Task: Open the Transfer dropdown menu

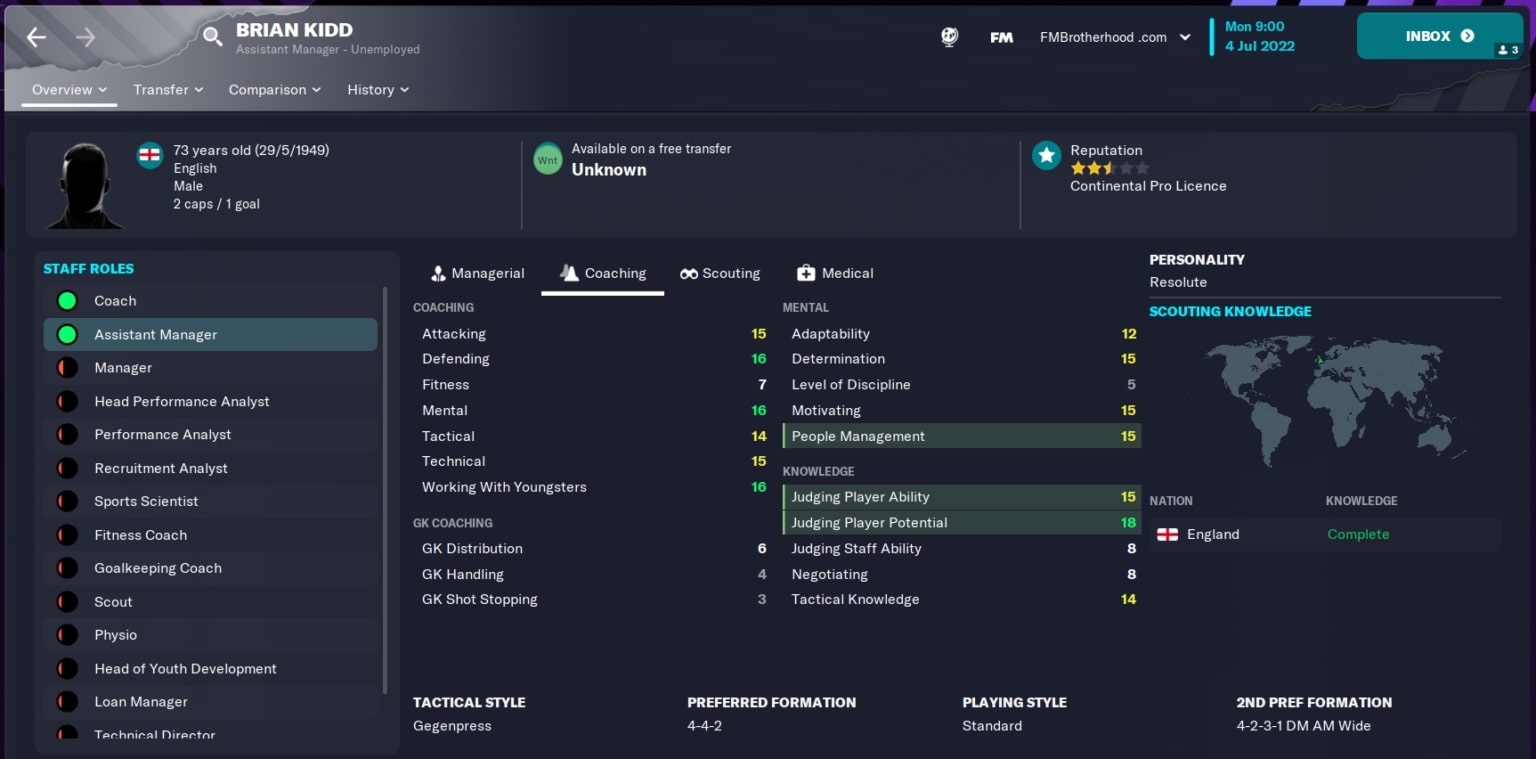Action: pos(168,90)
